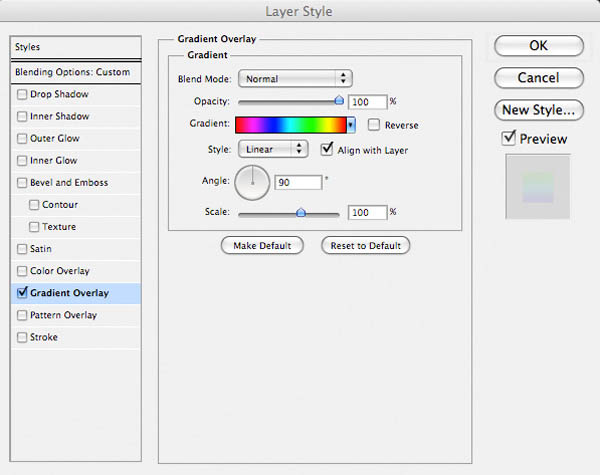
Task: Click the Angle dial control
Action: coord(252,183)
